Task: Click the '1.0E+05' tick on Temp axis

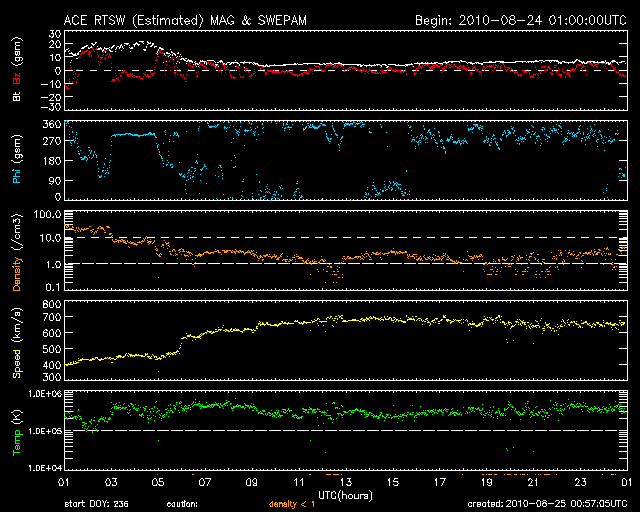Action: click(45, 431)
